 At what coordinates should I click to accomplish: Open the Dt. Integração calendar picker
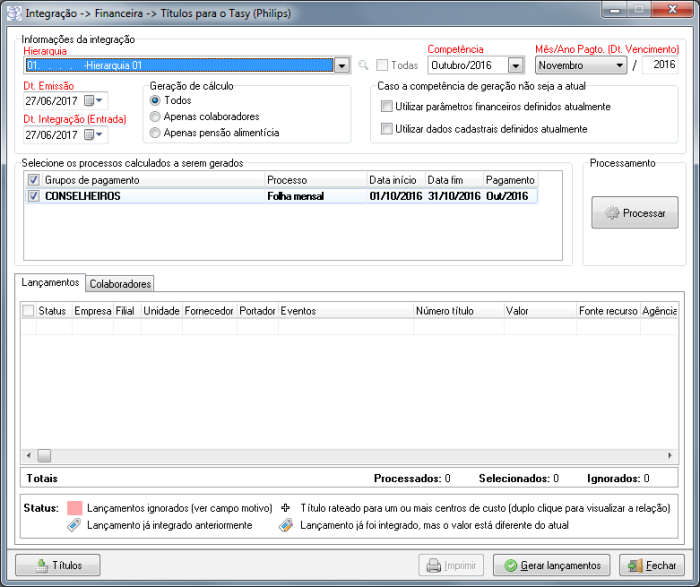point(94,135)
